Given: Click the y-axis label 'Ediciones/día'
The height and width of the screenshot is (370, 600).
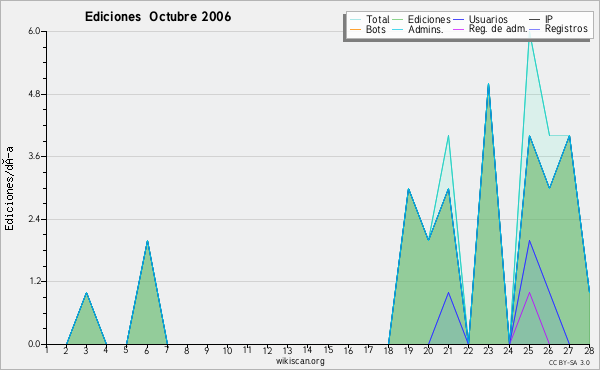Looking at the screenshot, I should click(9, 188).
